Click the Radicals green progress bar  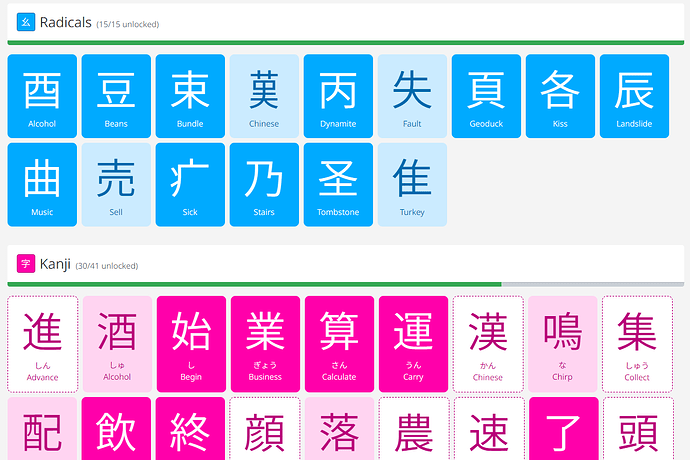(x=345, y=43)
